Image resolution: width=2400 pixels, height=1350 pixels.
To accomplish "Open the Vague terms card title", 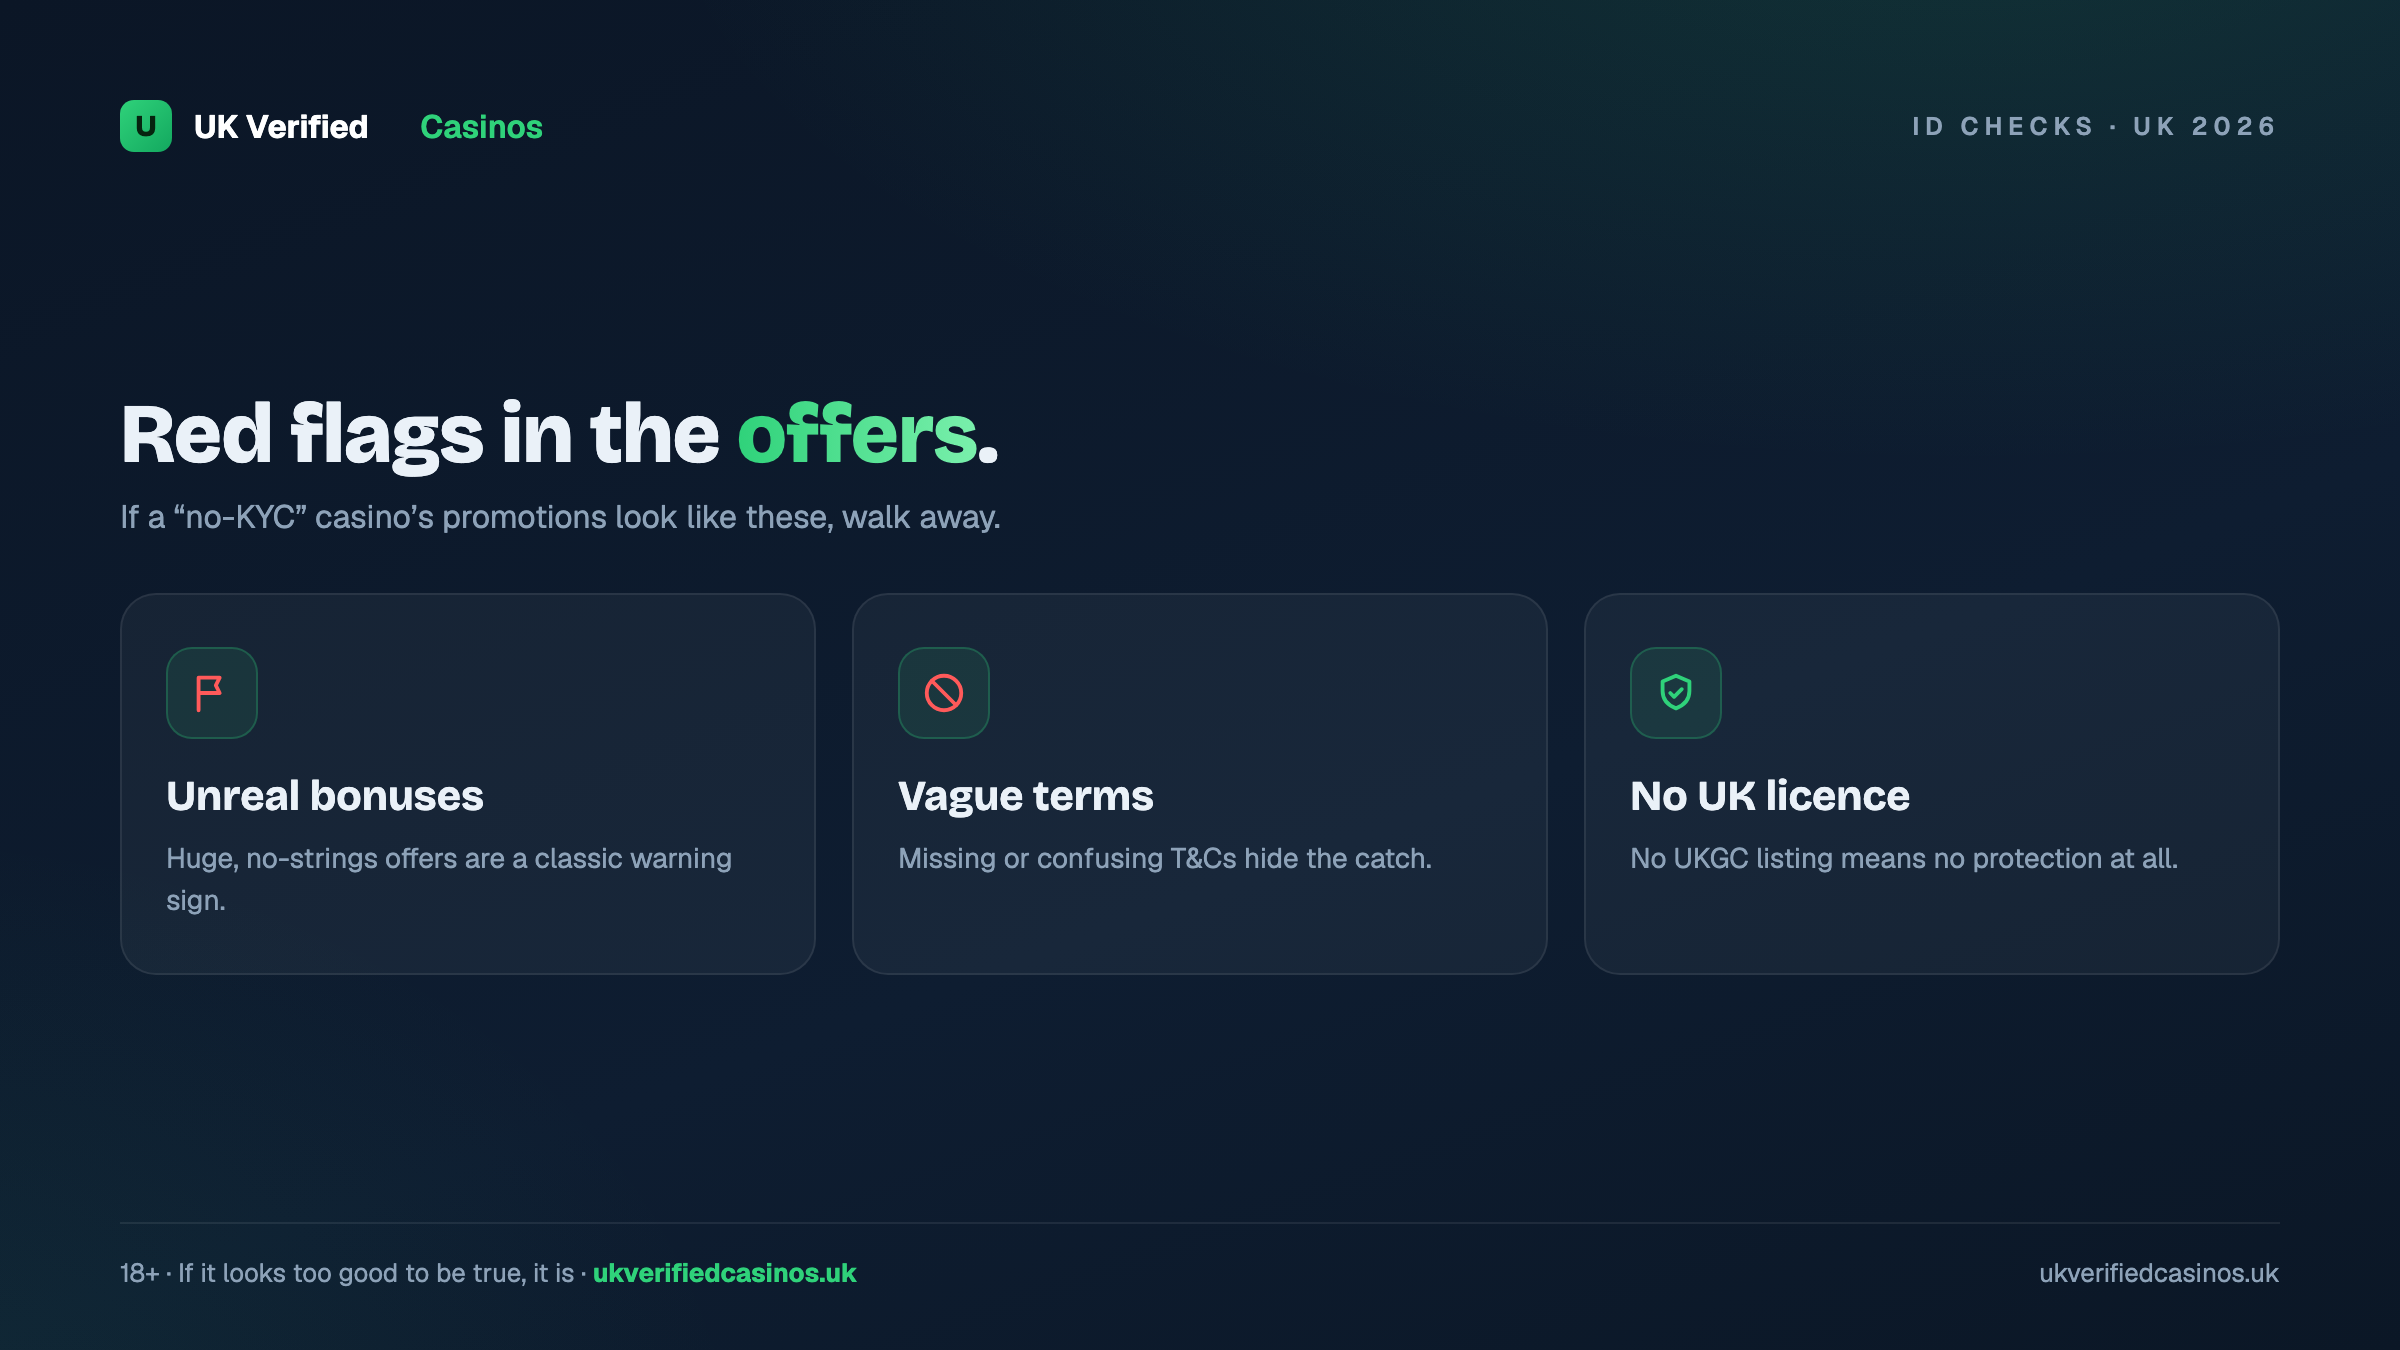I will [1026, 796].
